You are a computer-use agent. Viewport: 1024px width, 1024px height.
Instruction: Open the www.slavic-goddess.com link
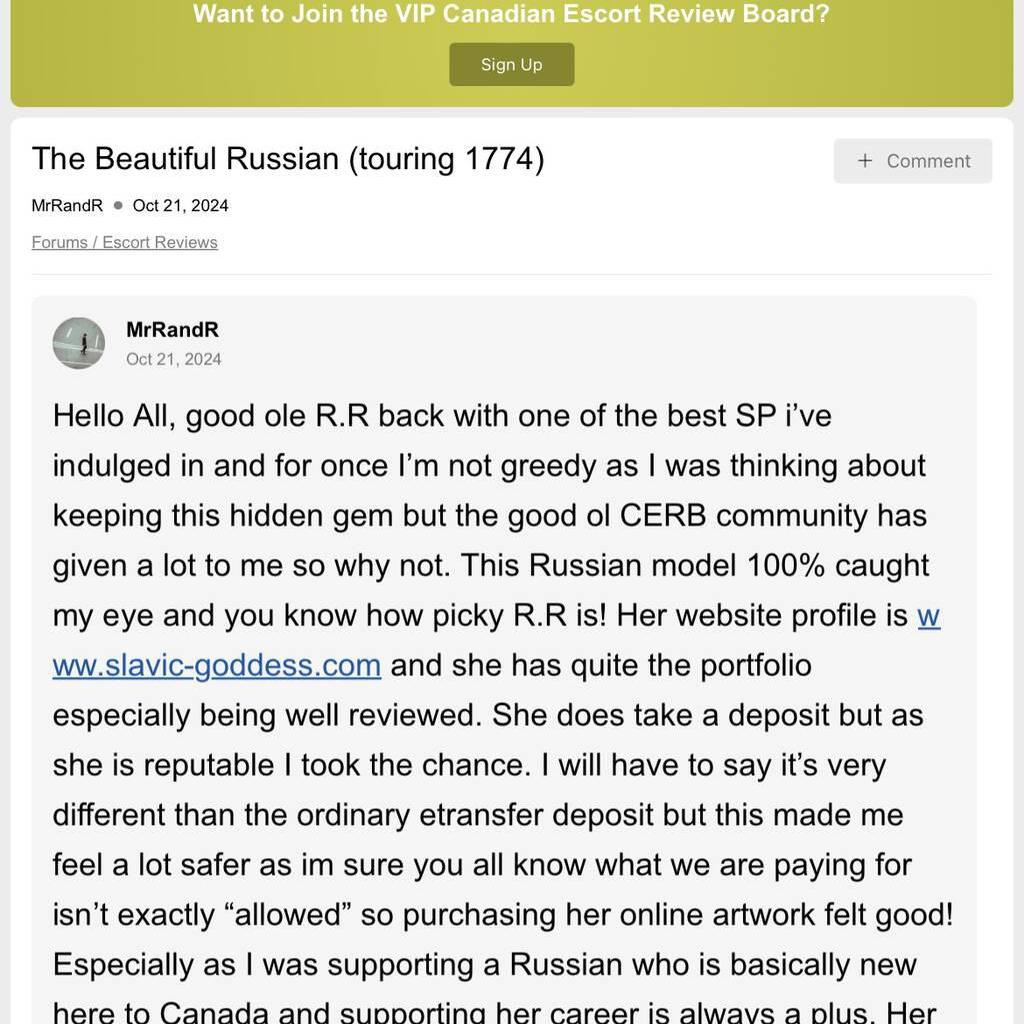tap(217, 665)
